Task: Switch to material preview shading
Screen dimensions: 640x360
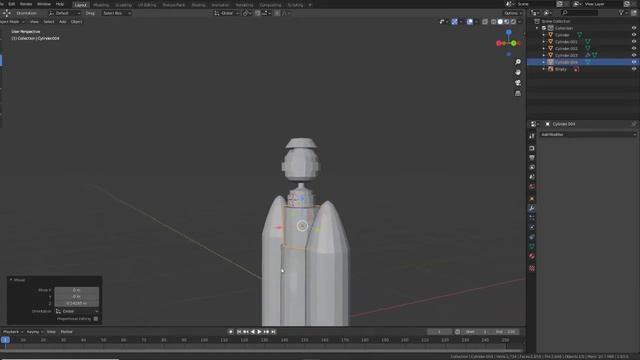Action: click(x=507, y=22)
